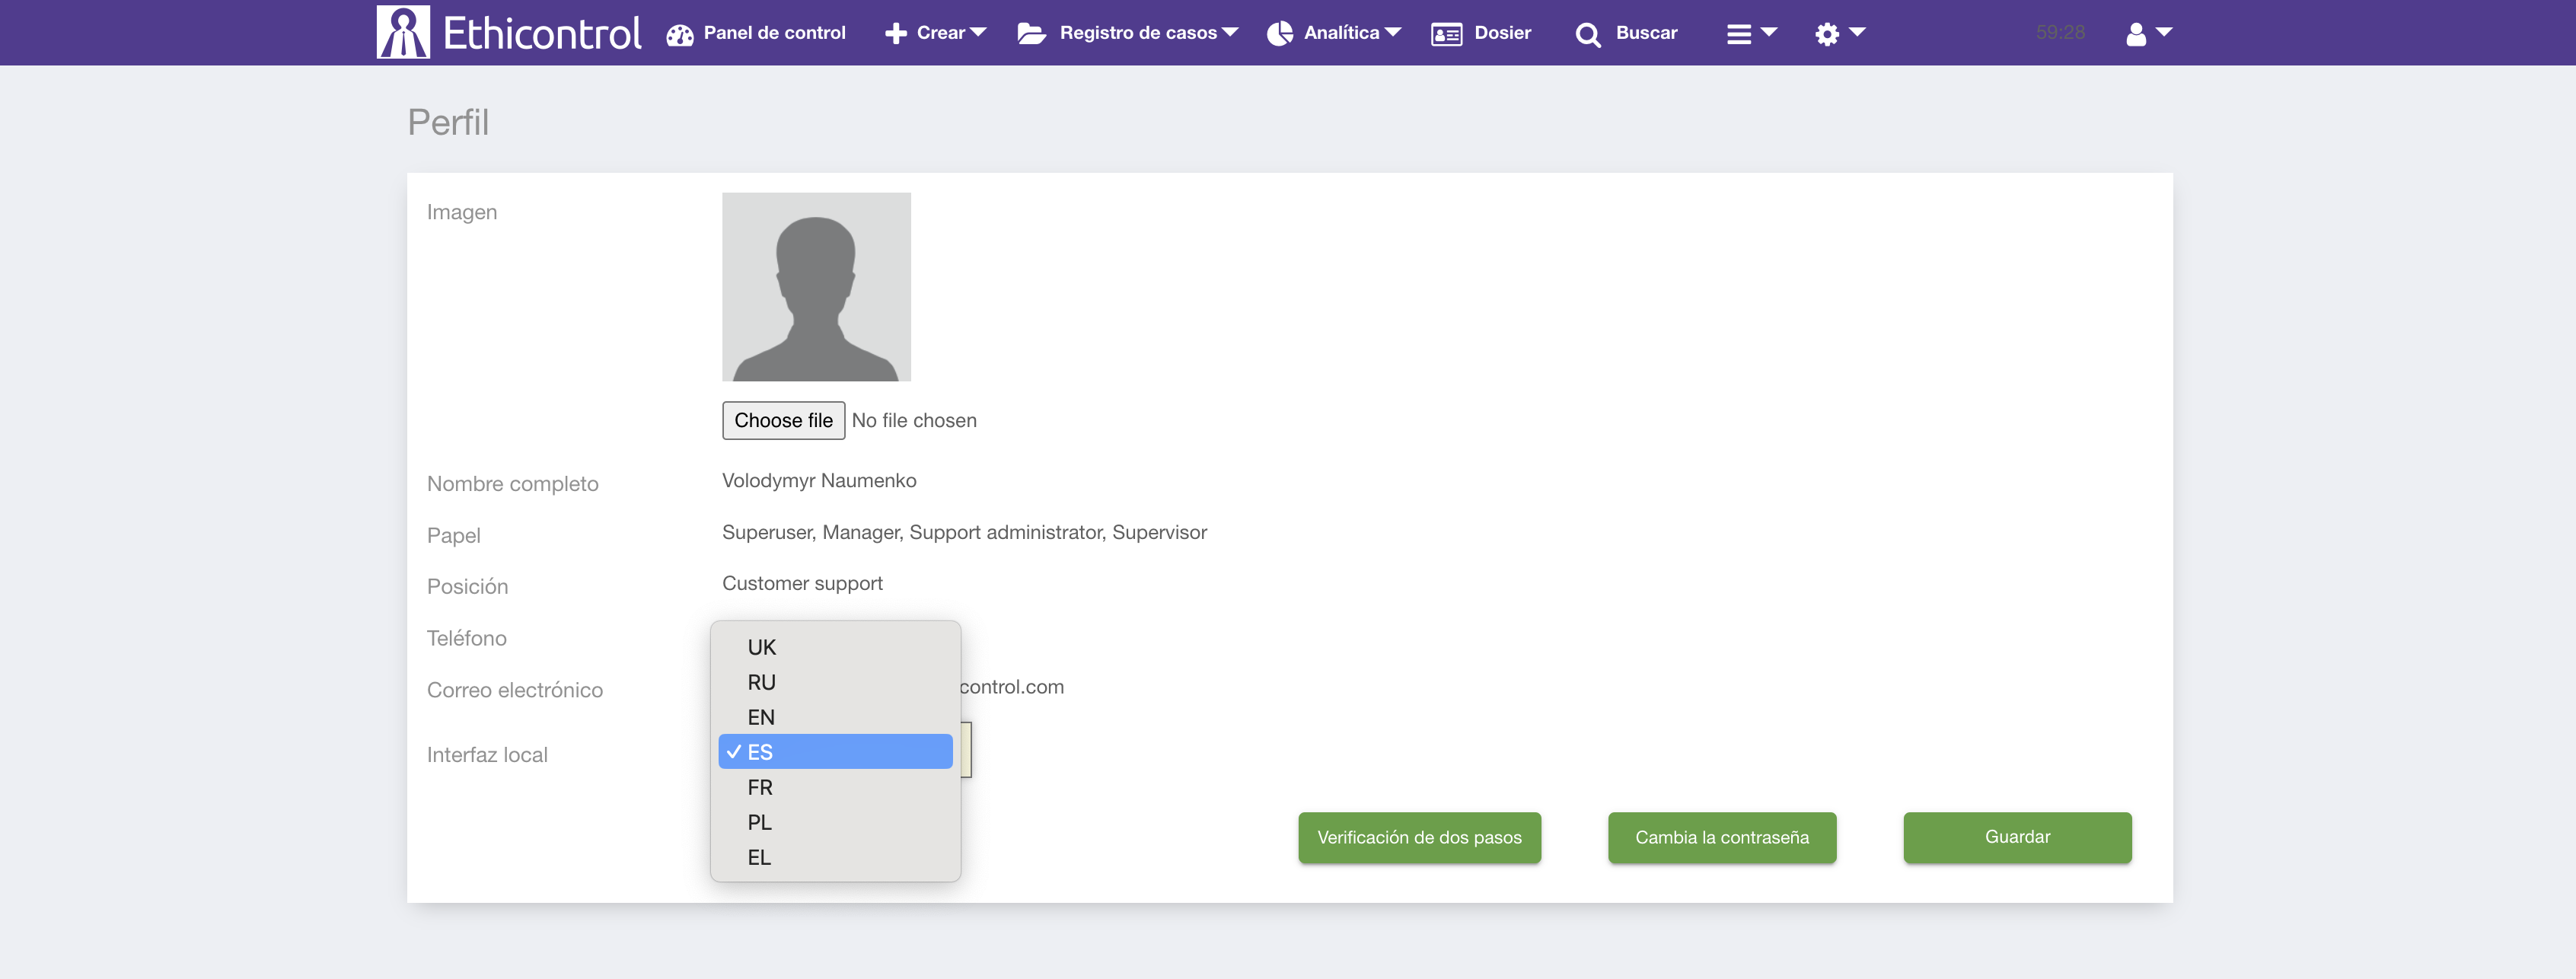Screen dimensions: 2576x979
Task: Click the Analítica pie chart icon
Action: [x=1279, y=34]
